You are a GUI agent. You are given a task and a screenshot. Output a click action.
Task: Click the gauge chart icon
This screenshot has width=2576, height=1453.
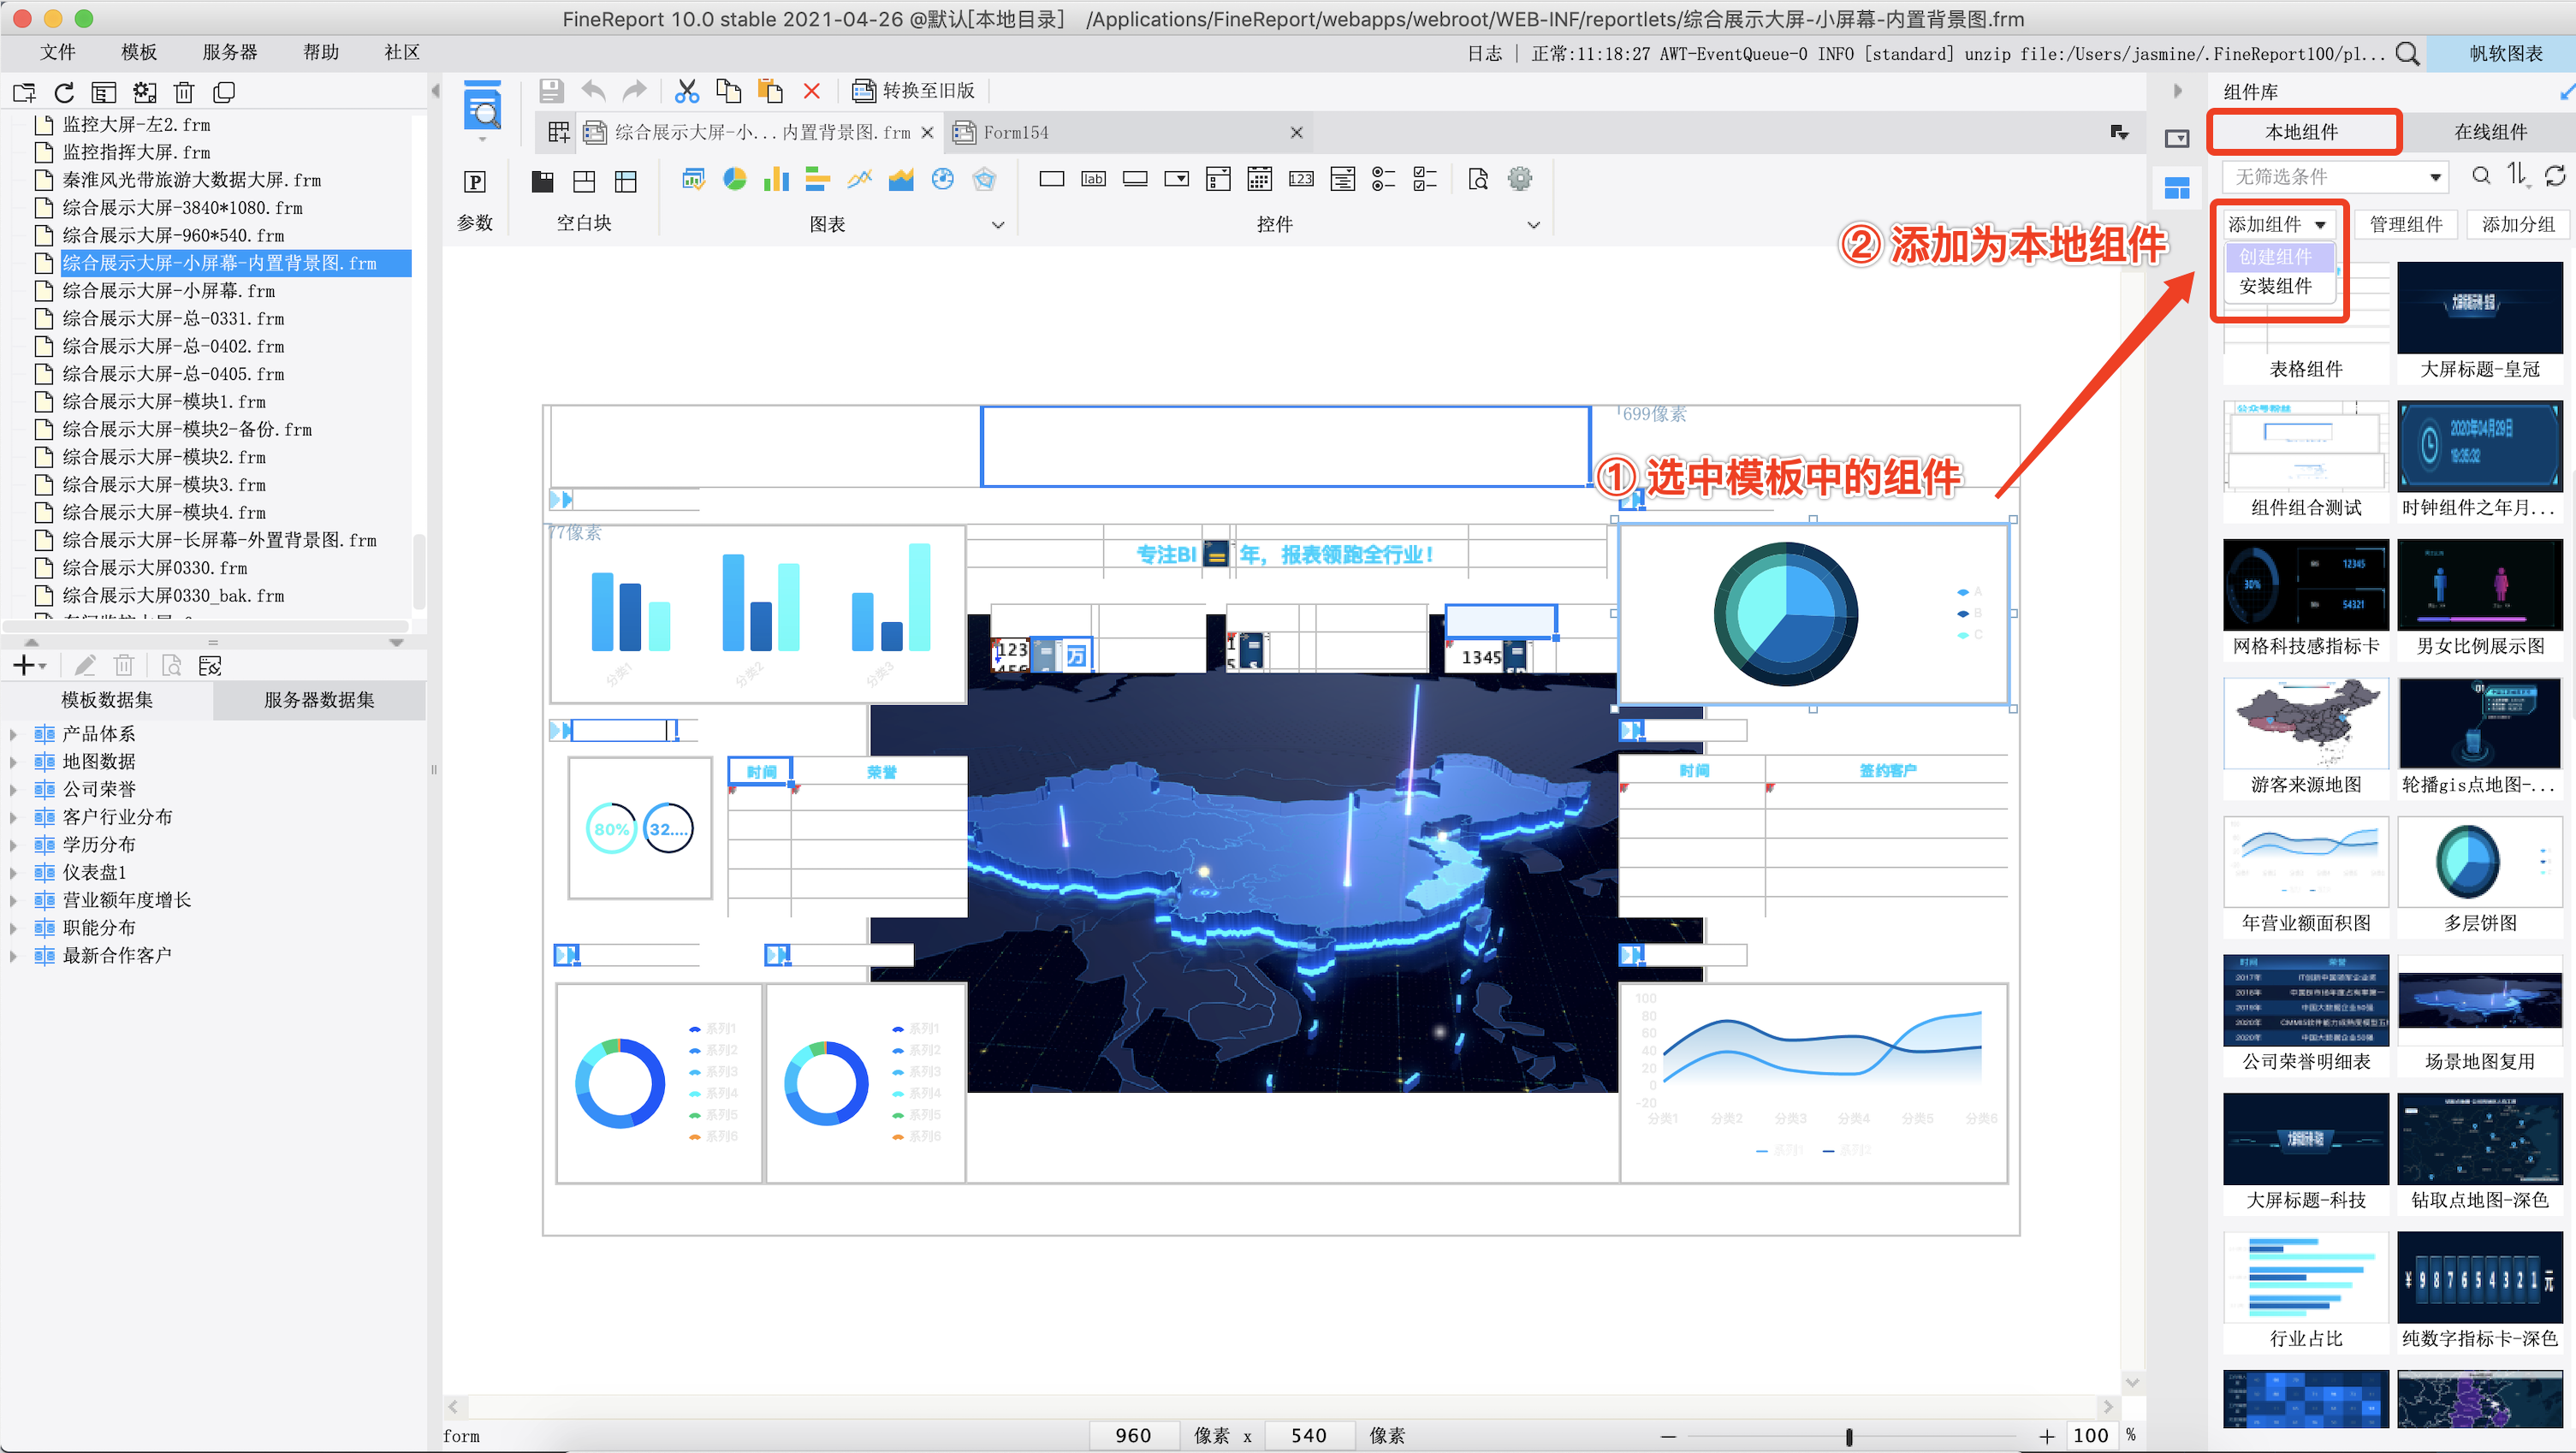943,180
